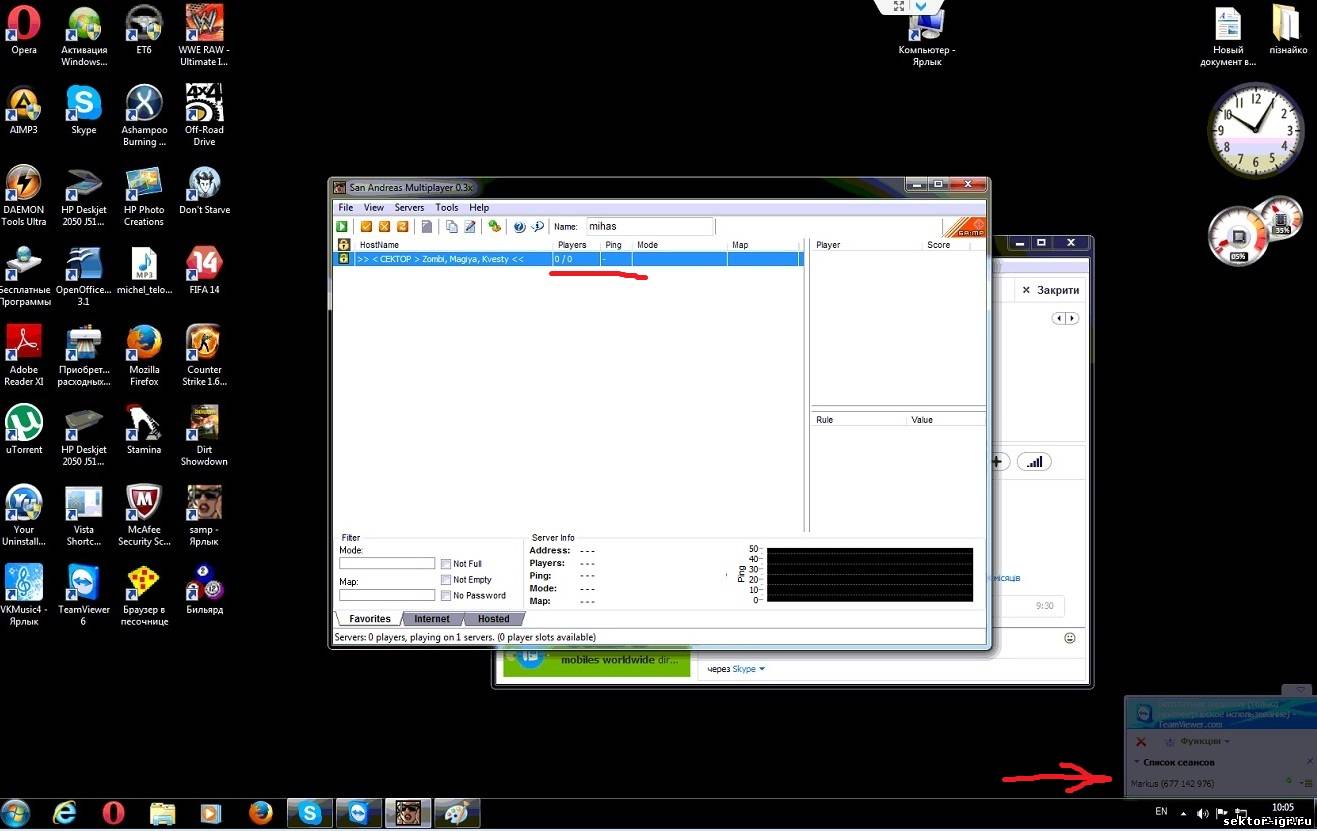The width and height of the screenshot is (1317, 831).
Task: Open the View menu in SA-MP
Action: click(x=373, y=208)
